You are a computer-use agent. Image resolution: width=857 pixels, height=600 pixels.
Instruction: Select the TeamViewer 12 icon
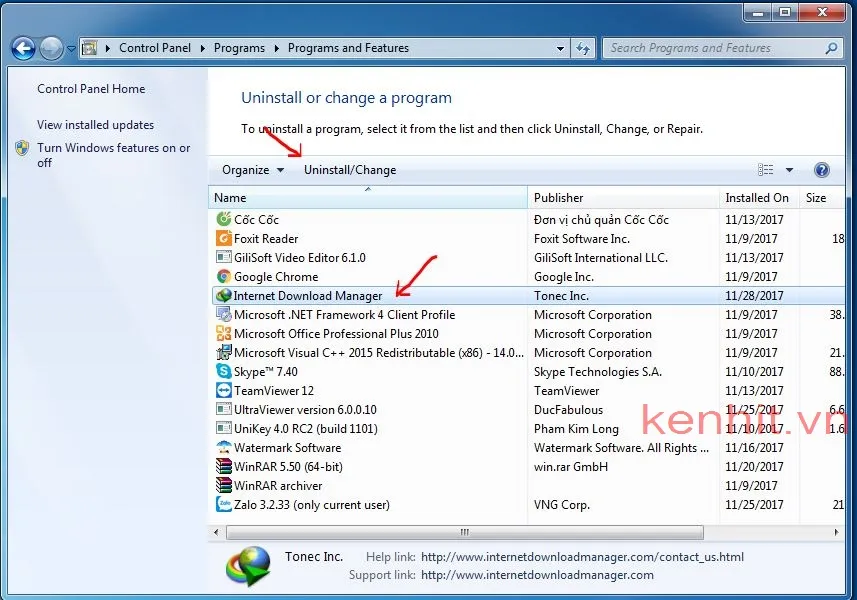[224, 390]
